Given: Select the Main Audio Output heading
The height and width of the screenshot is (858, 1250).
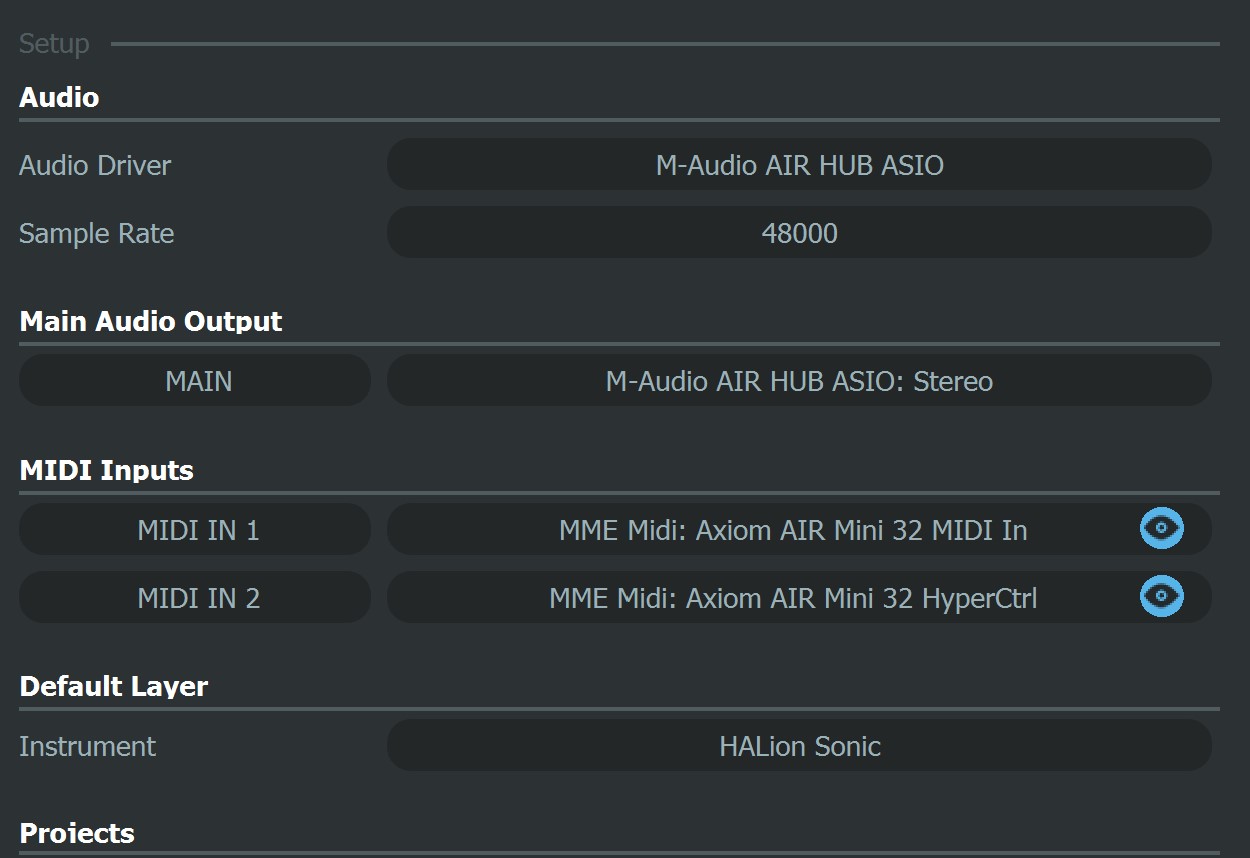Looking at the screenshot, I should [151, 321].
